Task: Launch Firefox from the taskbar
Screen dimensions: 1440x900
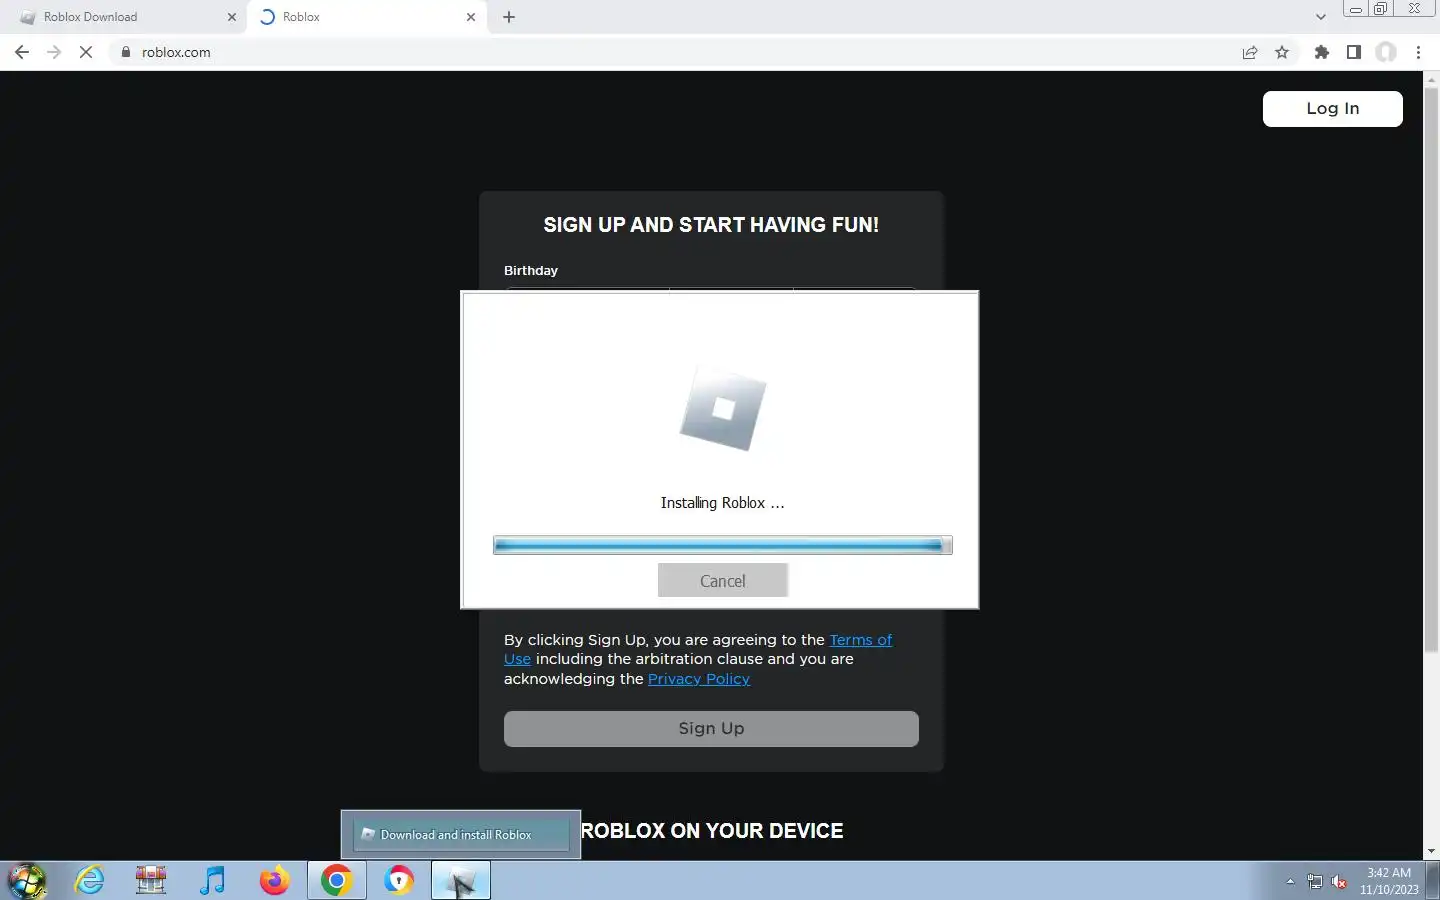Action: click(274, 881)
